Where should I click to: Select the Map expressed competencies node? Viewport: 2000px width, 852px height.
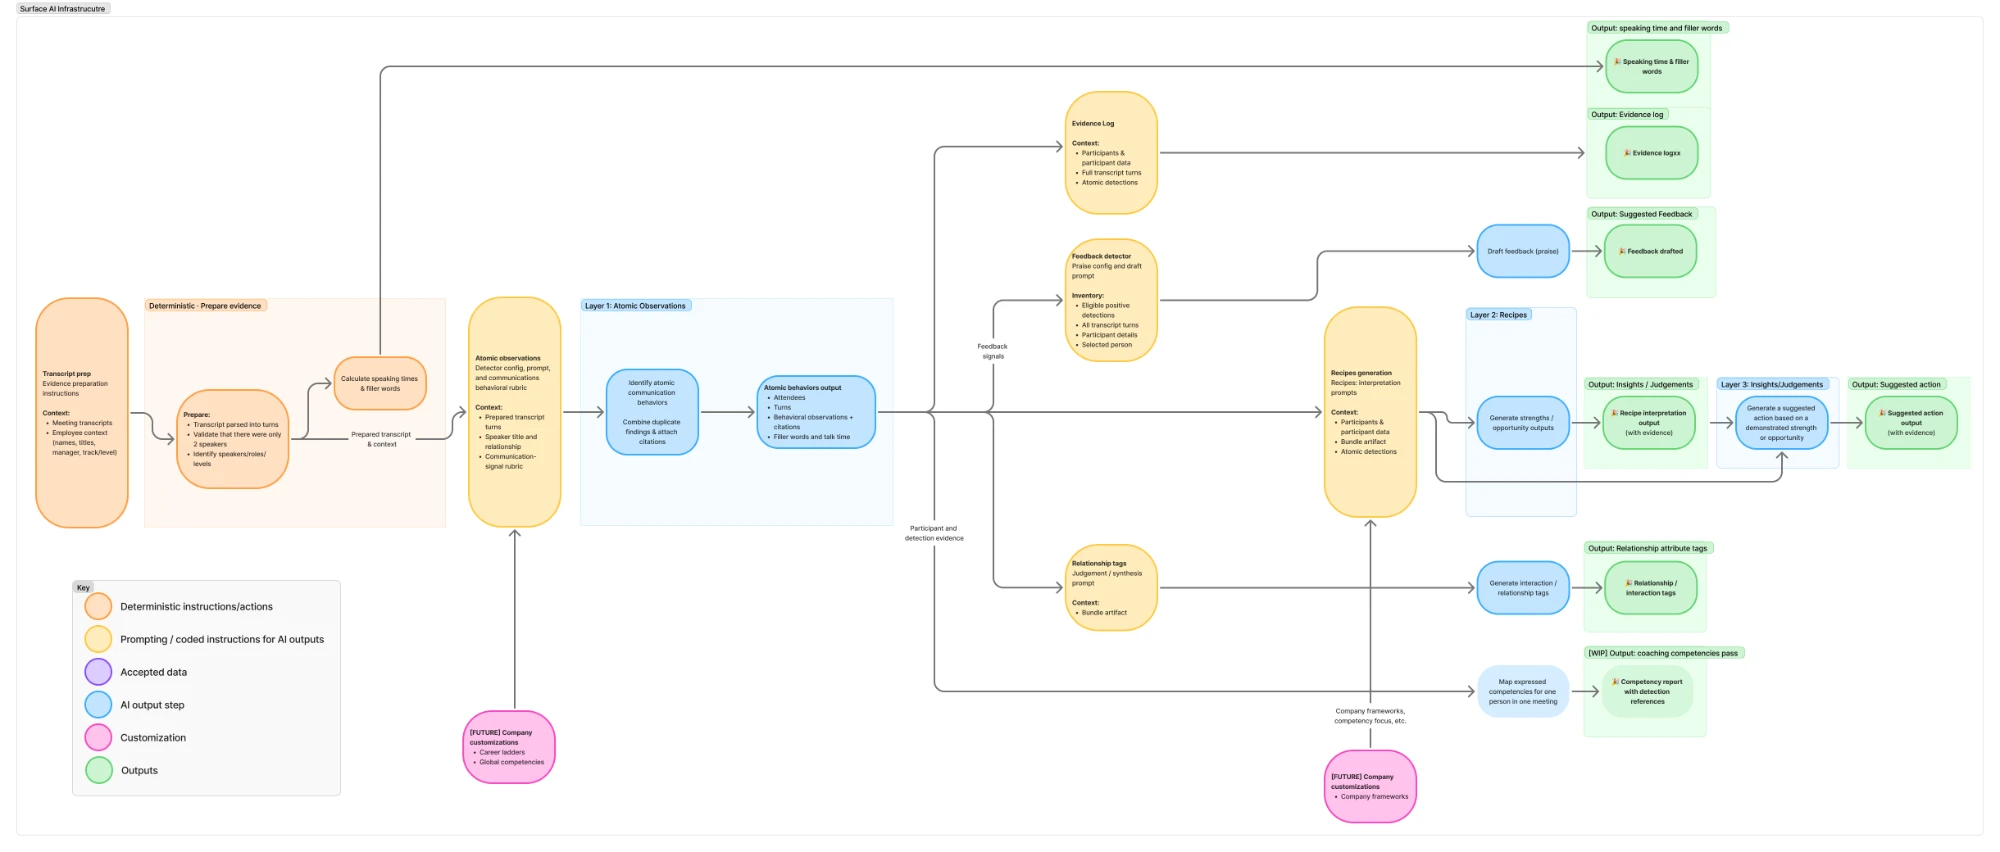1523,691
